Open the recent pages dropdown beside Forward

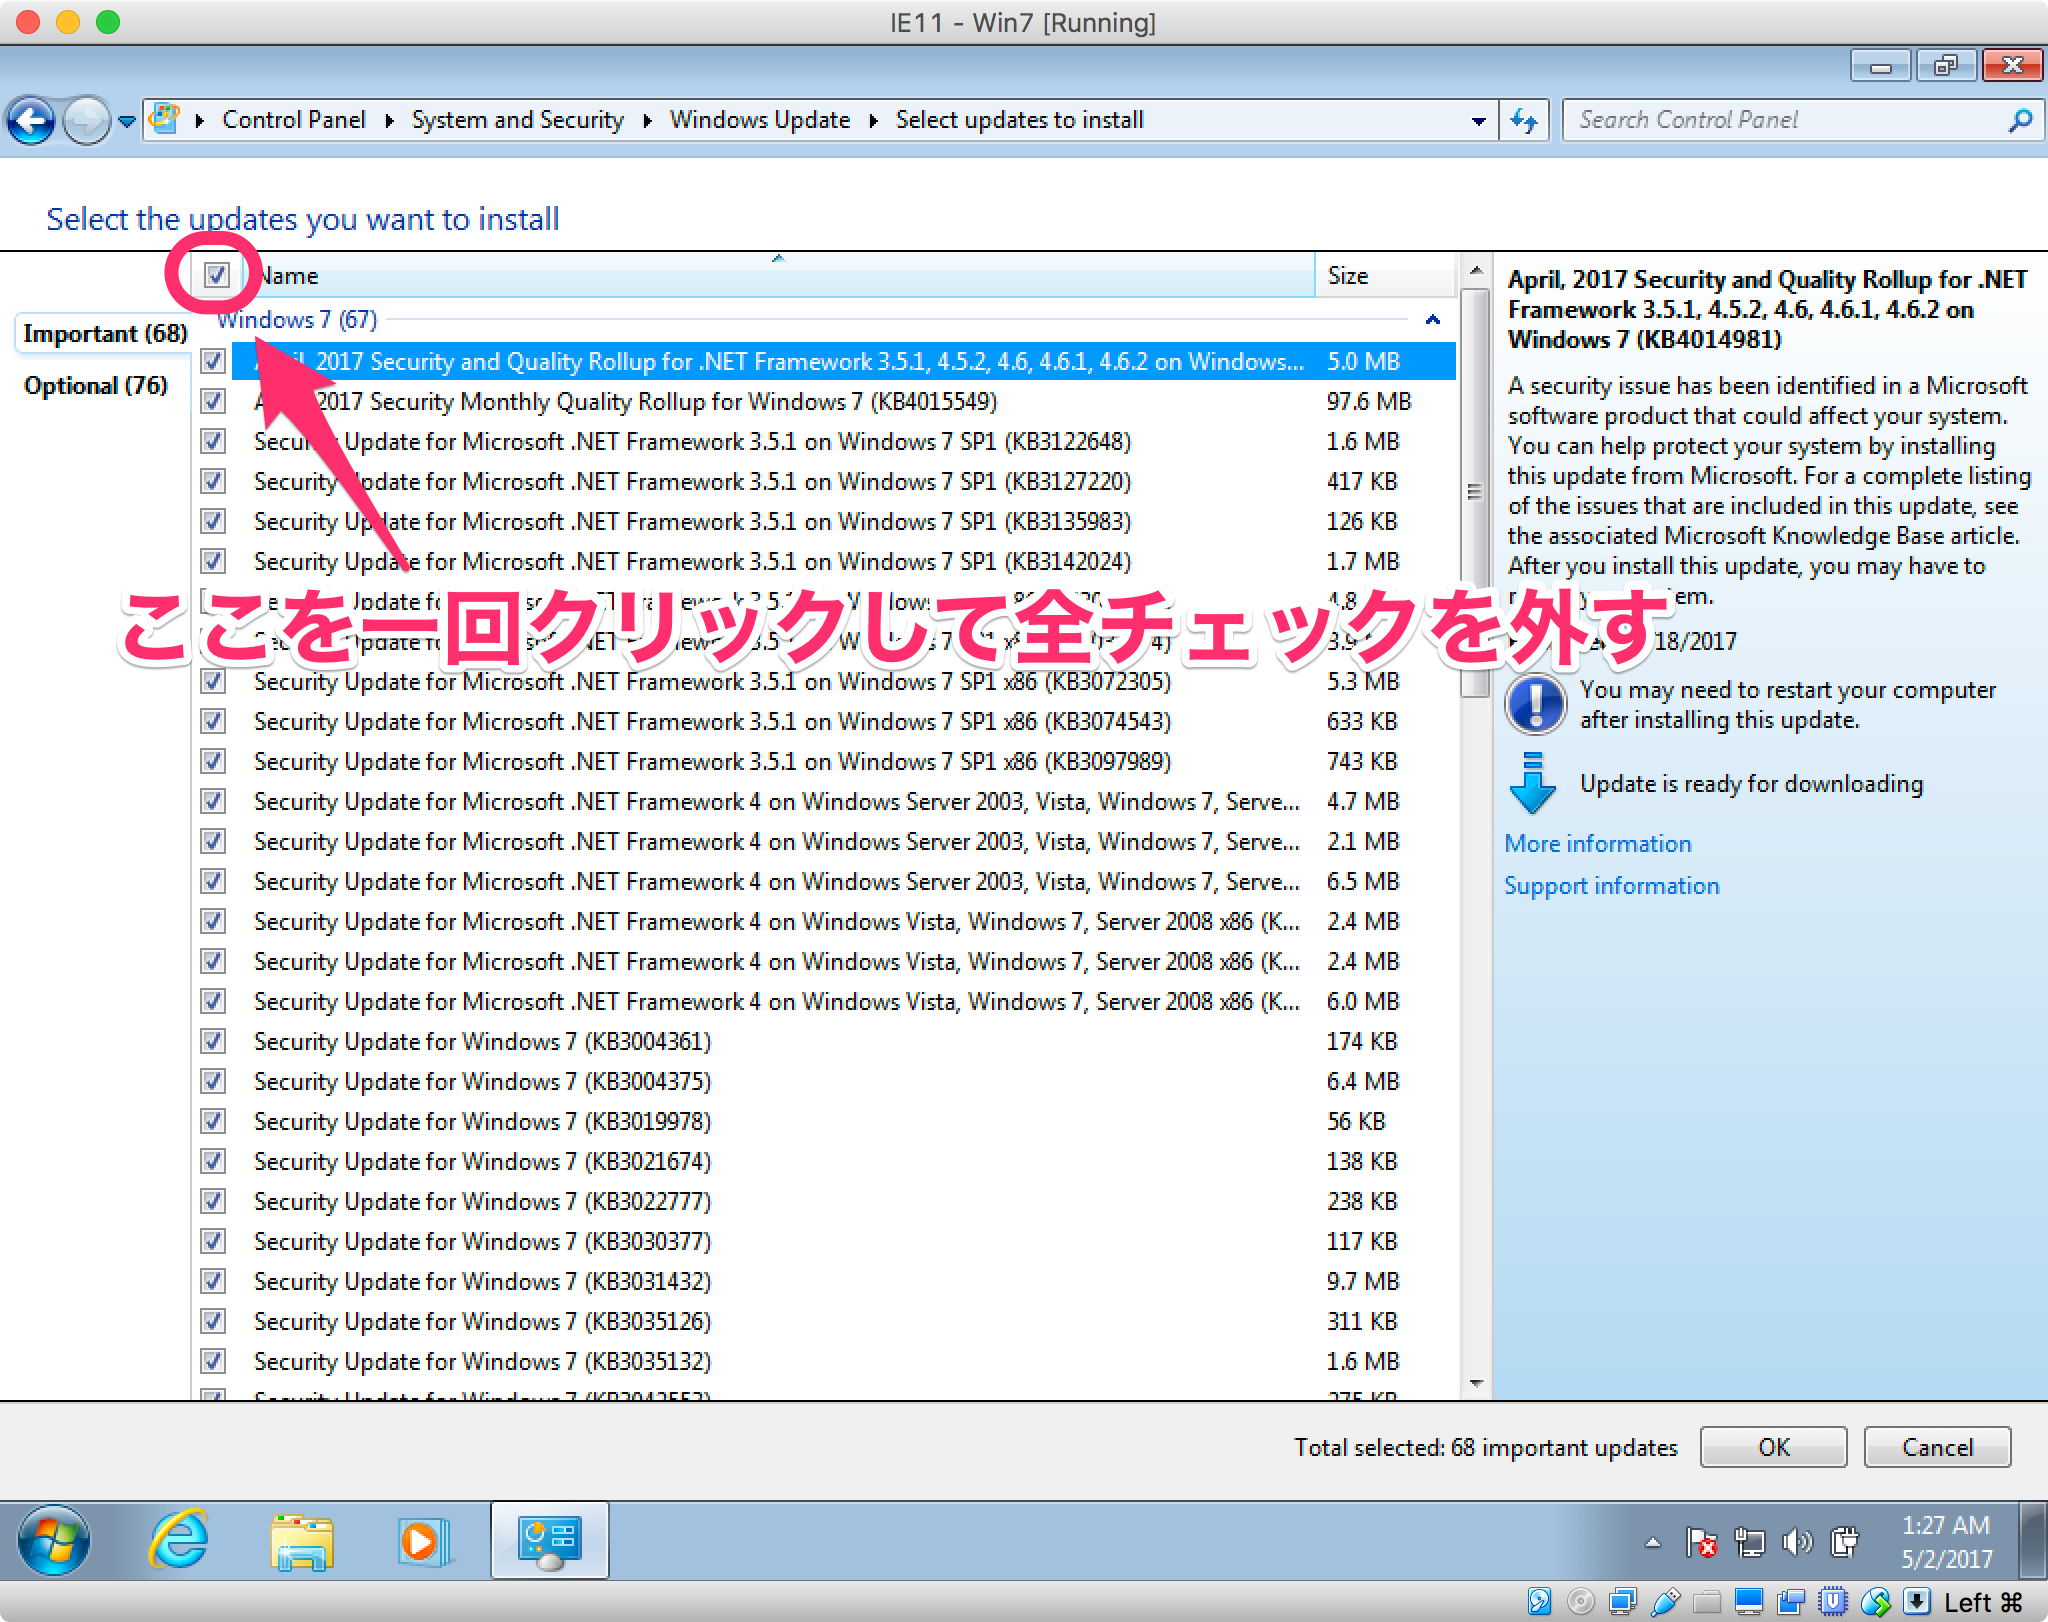[127, 122]
